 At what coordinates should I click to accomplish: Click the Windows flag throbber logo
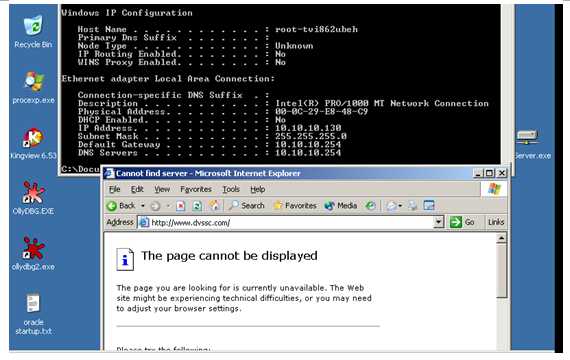[494, 189]
